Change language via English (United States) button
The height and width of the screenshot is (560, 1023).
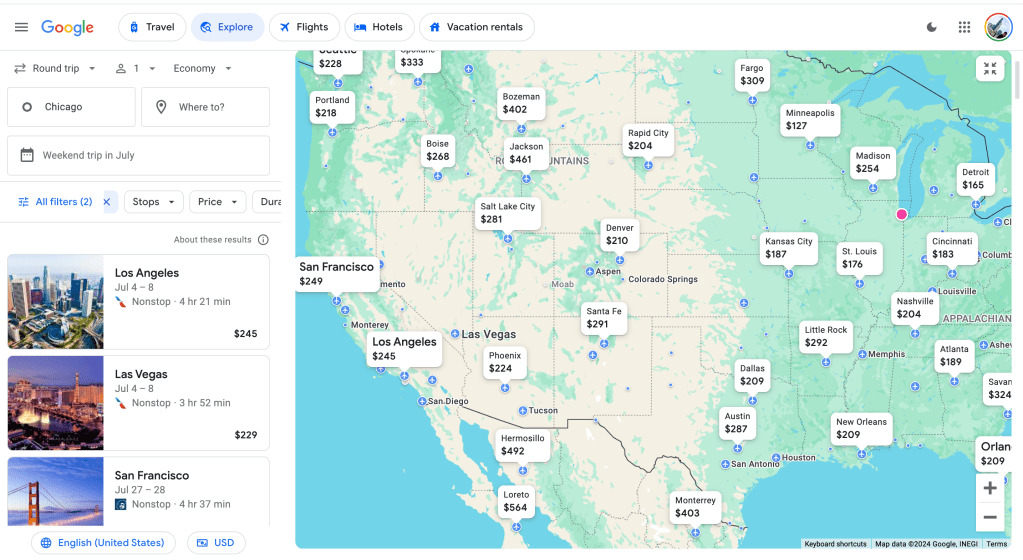[x=103, y=543]
